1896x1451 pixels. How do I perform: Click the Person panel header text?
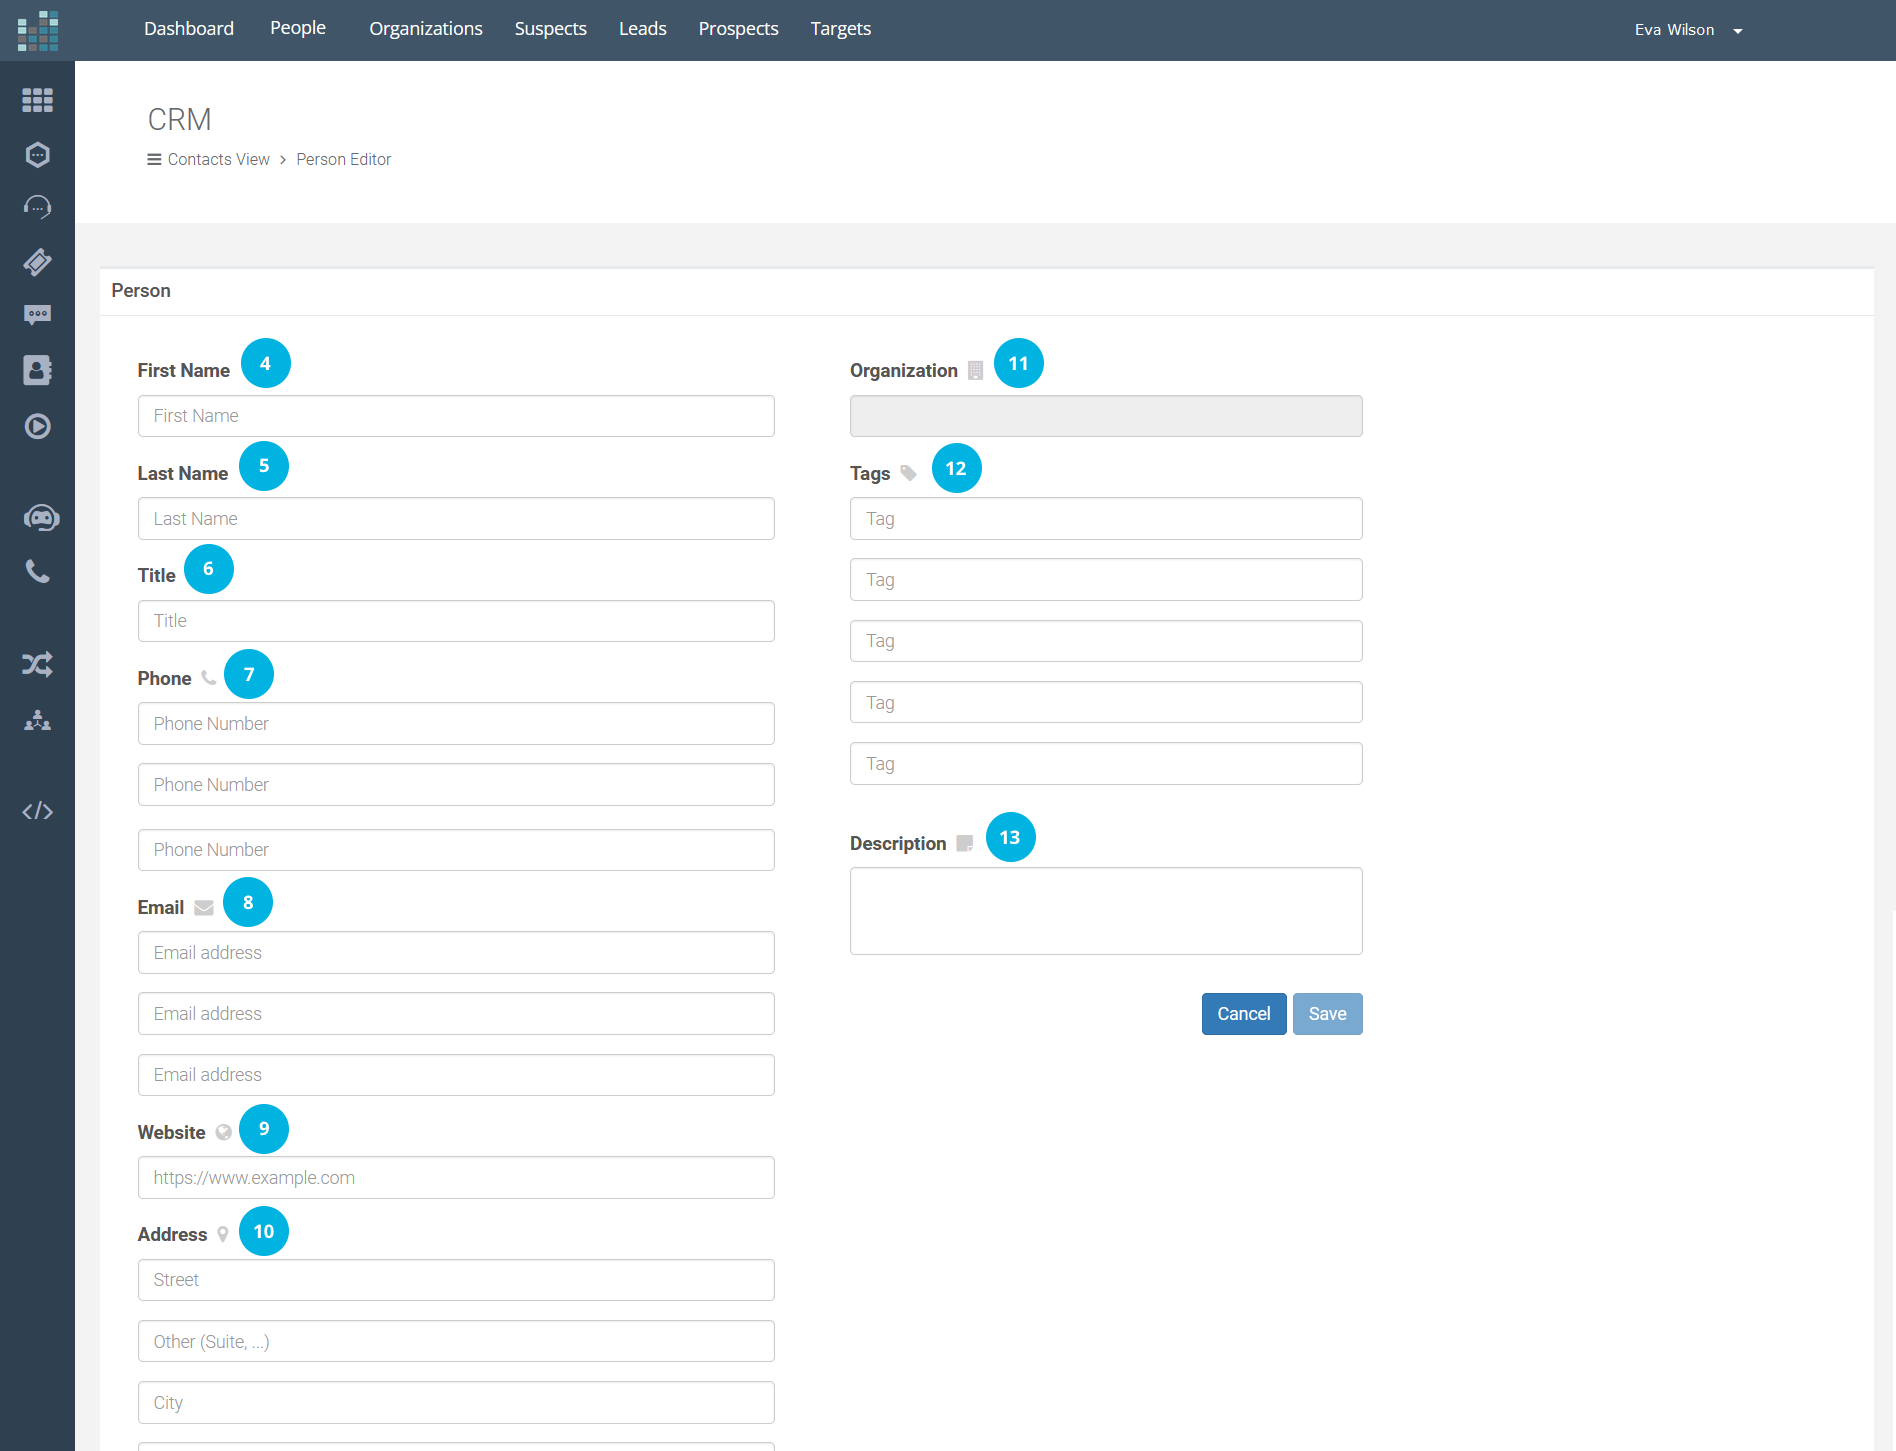point(141,291)
